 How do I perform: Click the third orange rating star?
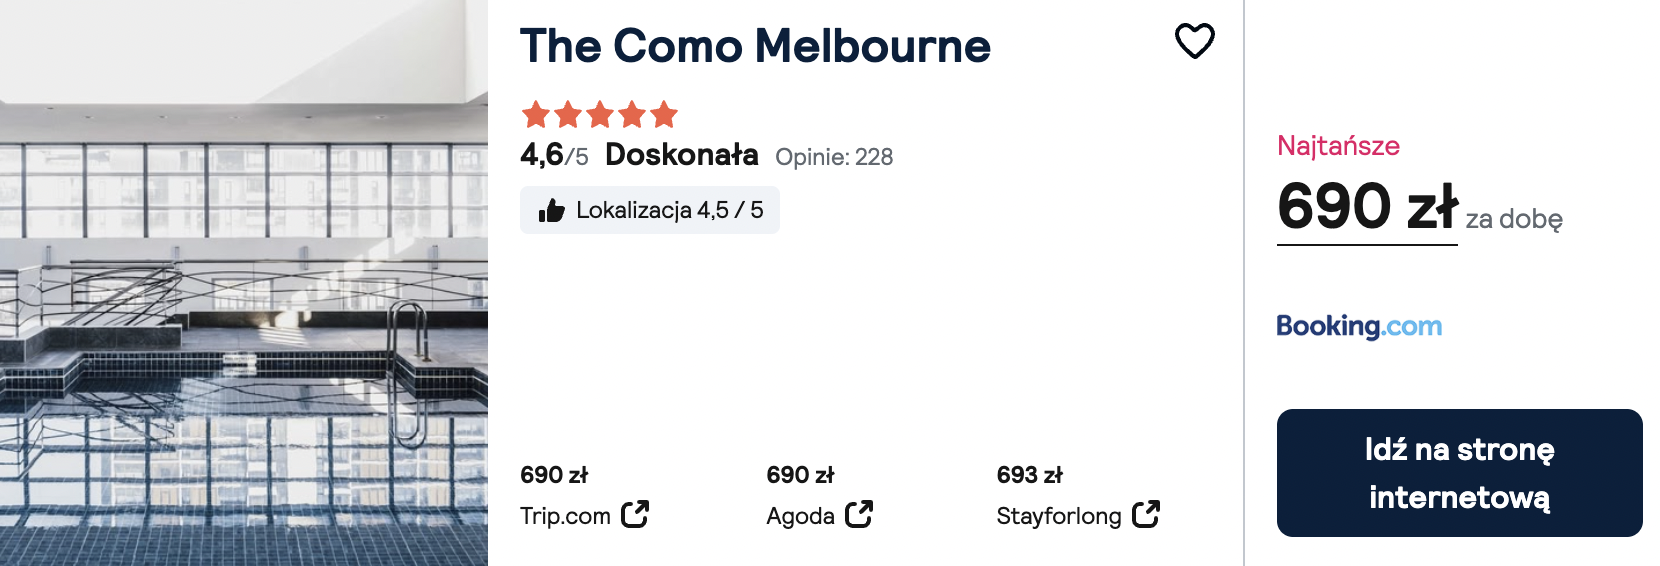coord(600,115)
